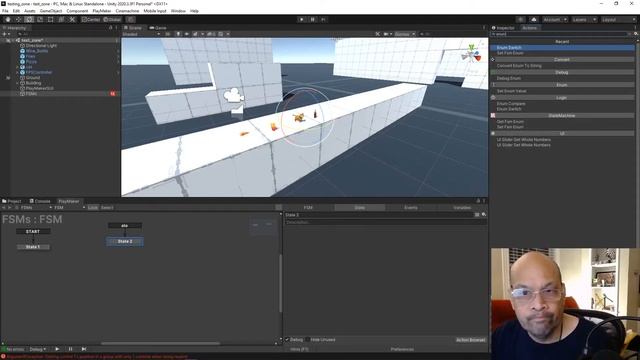Click the StateMachine category header

(x=562, y=116)
